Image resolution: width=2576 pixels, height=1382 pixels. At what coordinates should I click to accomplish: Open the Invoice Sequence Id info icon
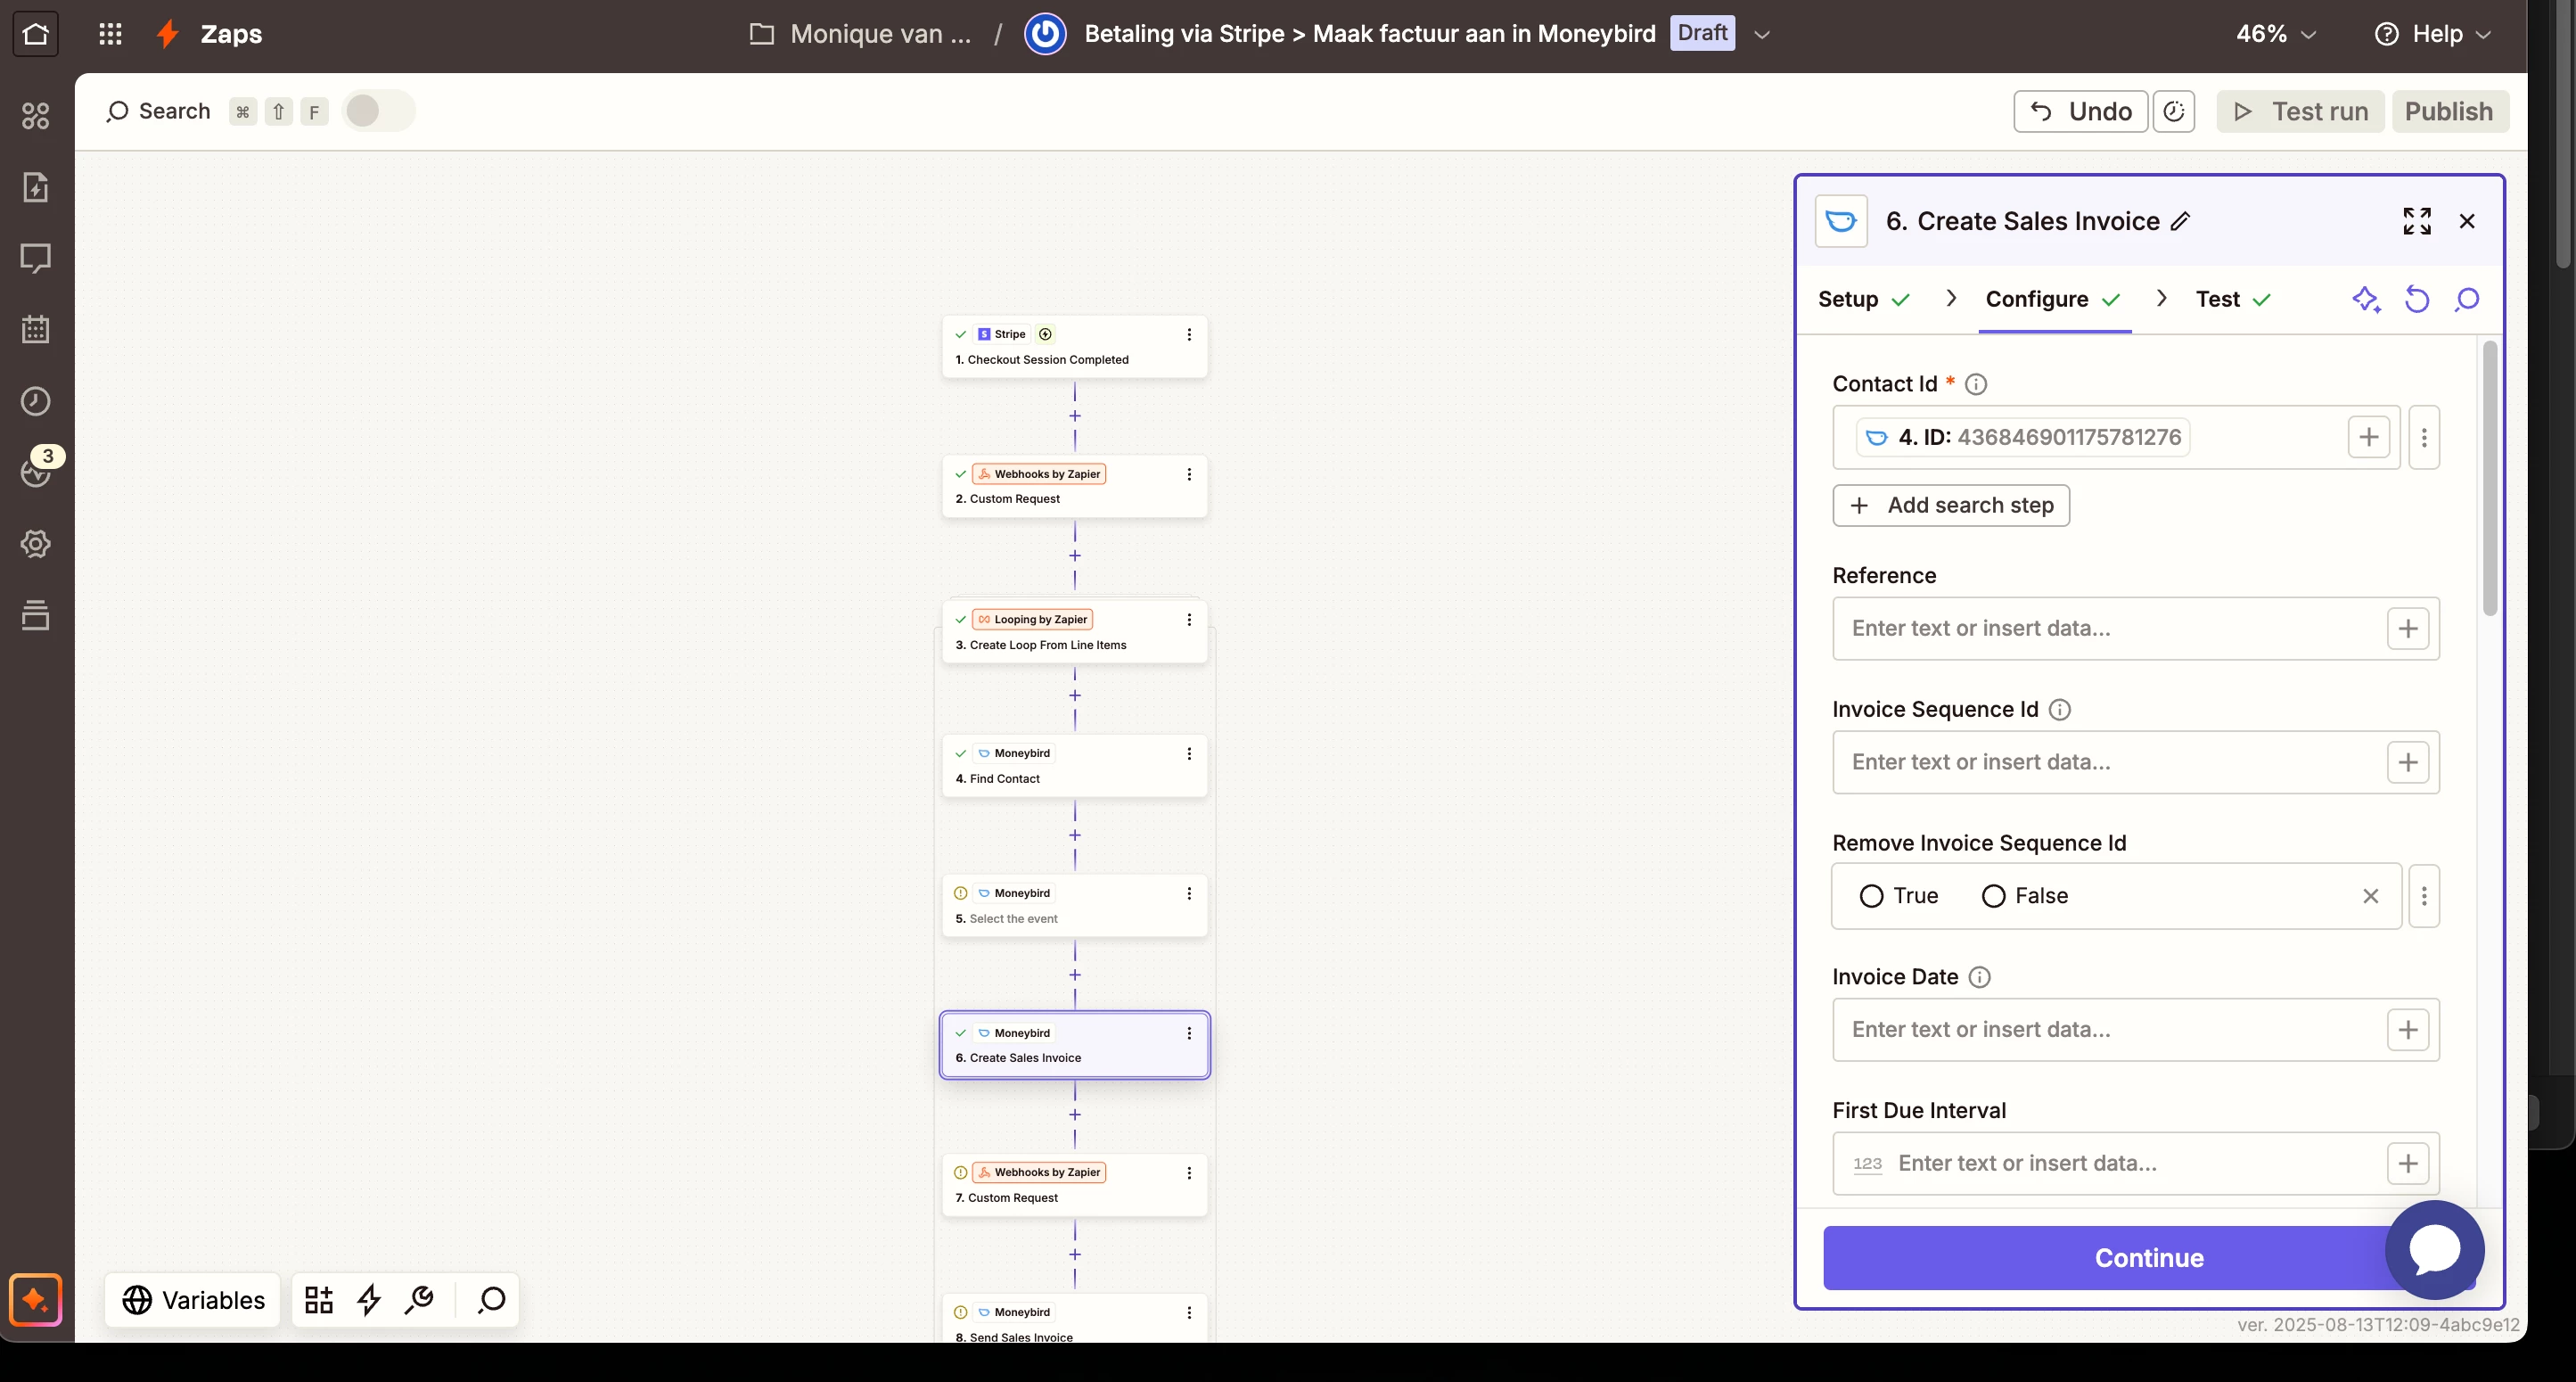click(x=2060, y=710)
